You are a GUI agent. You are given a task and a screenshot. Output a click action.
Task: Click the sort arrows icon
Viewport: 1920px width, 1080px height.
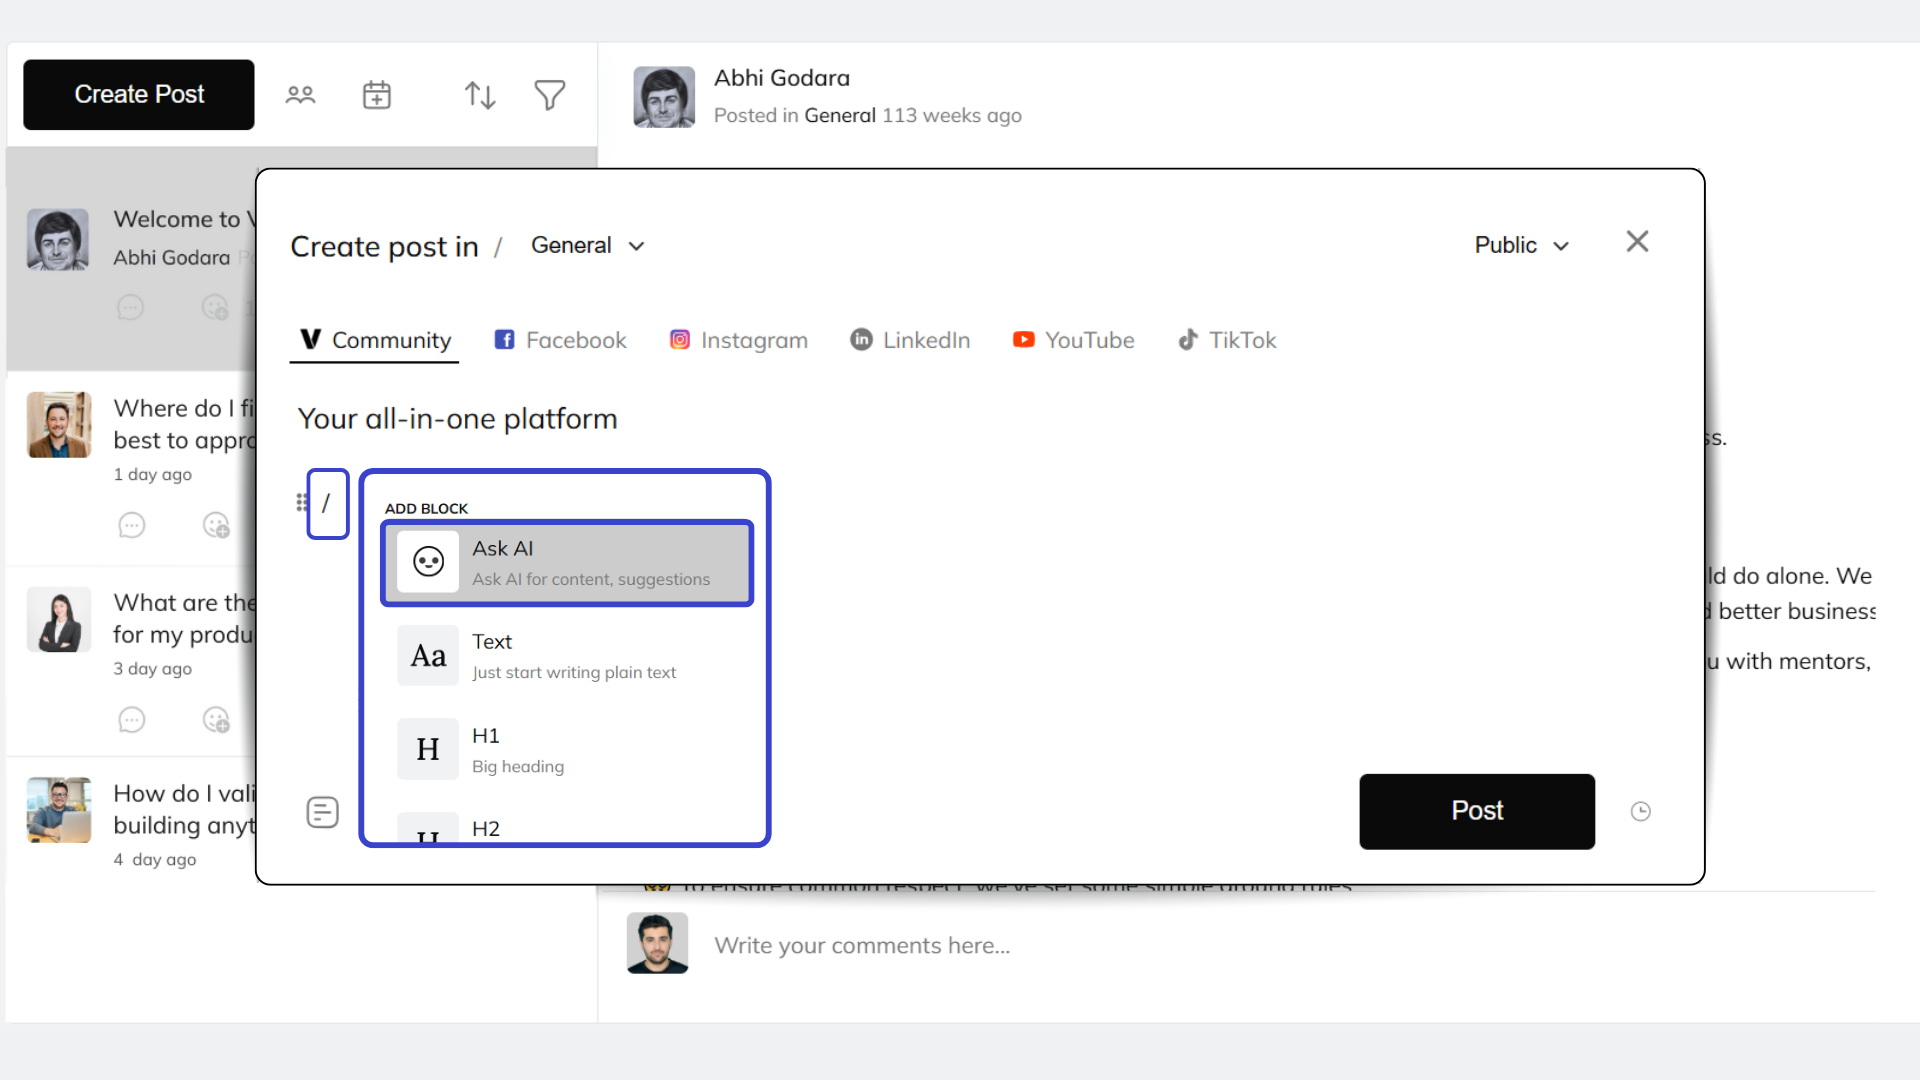click(x=480, y=94)
